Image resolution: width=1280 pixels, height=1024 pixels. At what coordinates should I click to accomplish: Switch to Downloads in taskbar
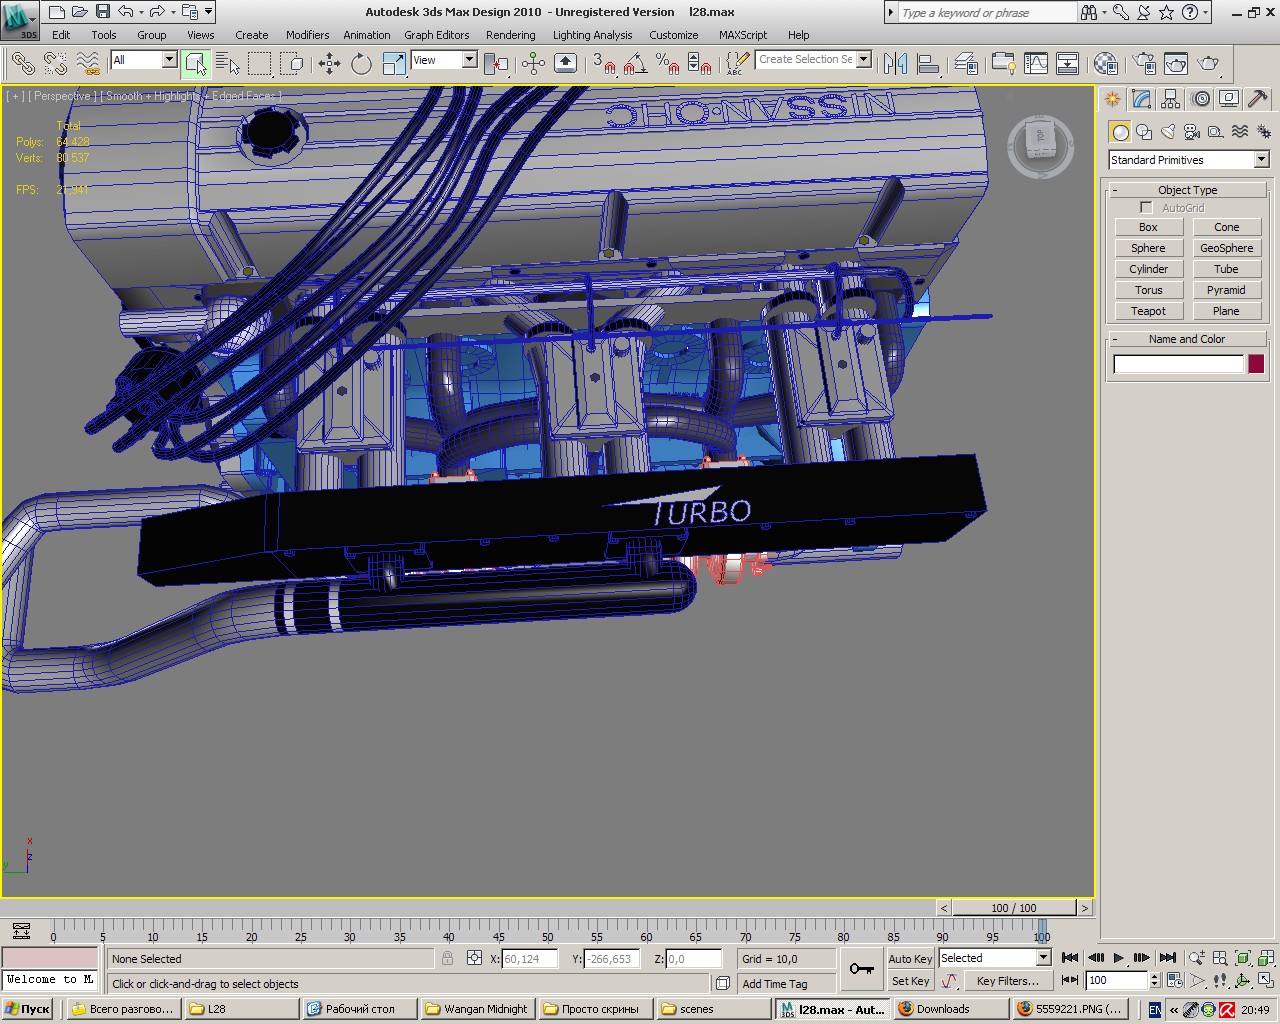pyautogui.click(x=950, y=1009)
